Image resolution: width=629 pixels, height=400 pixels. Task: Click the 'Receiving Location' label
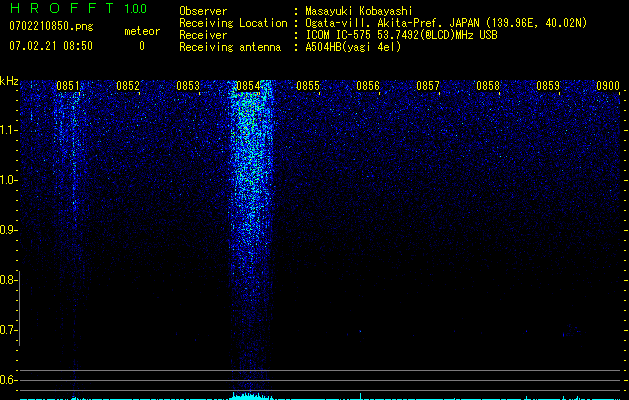[x=233, y=23]
